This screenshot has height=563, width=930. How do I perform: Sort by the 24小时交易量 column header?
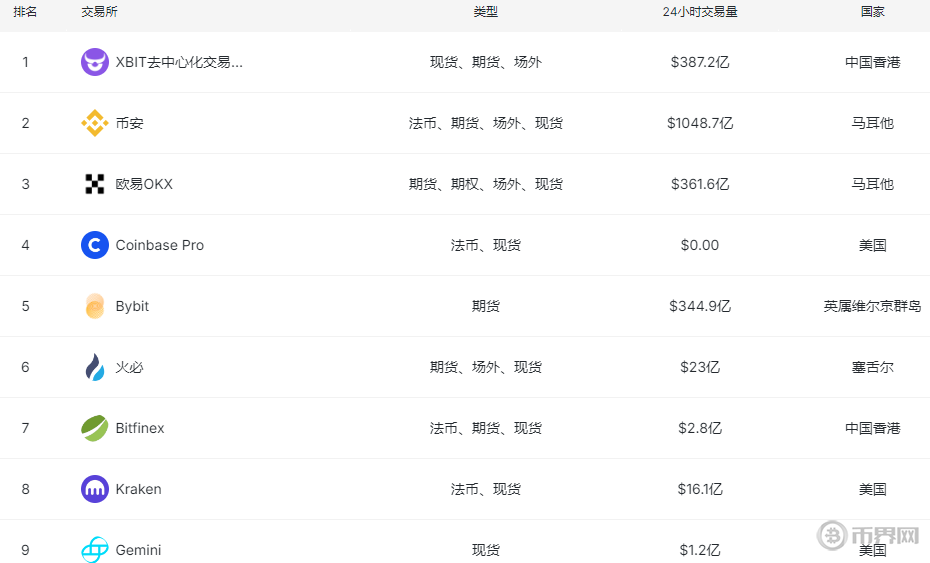tap(700, 12)
